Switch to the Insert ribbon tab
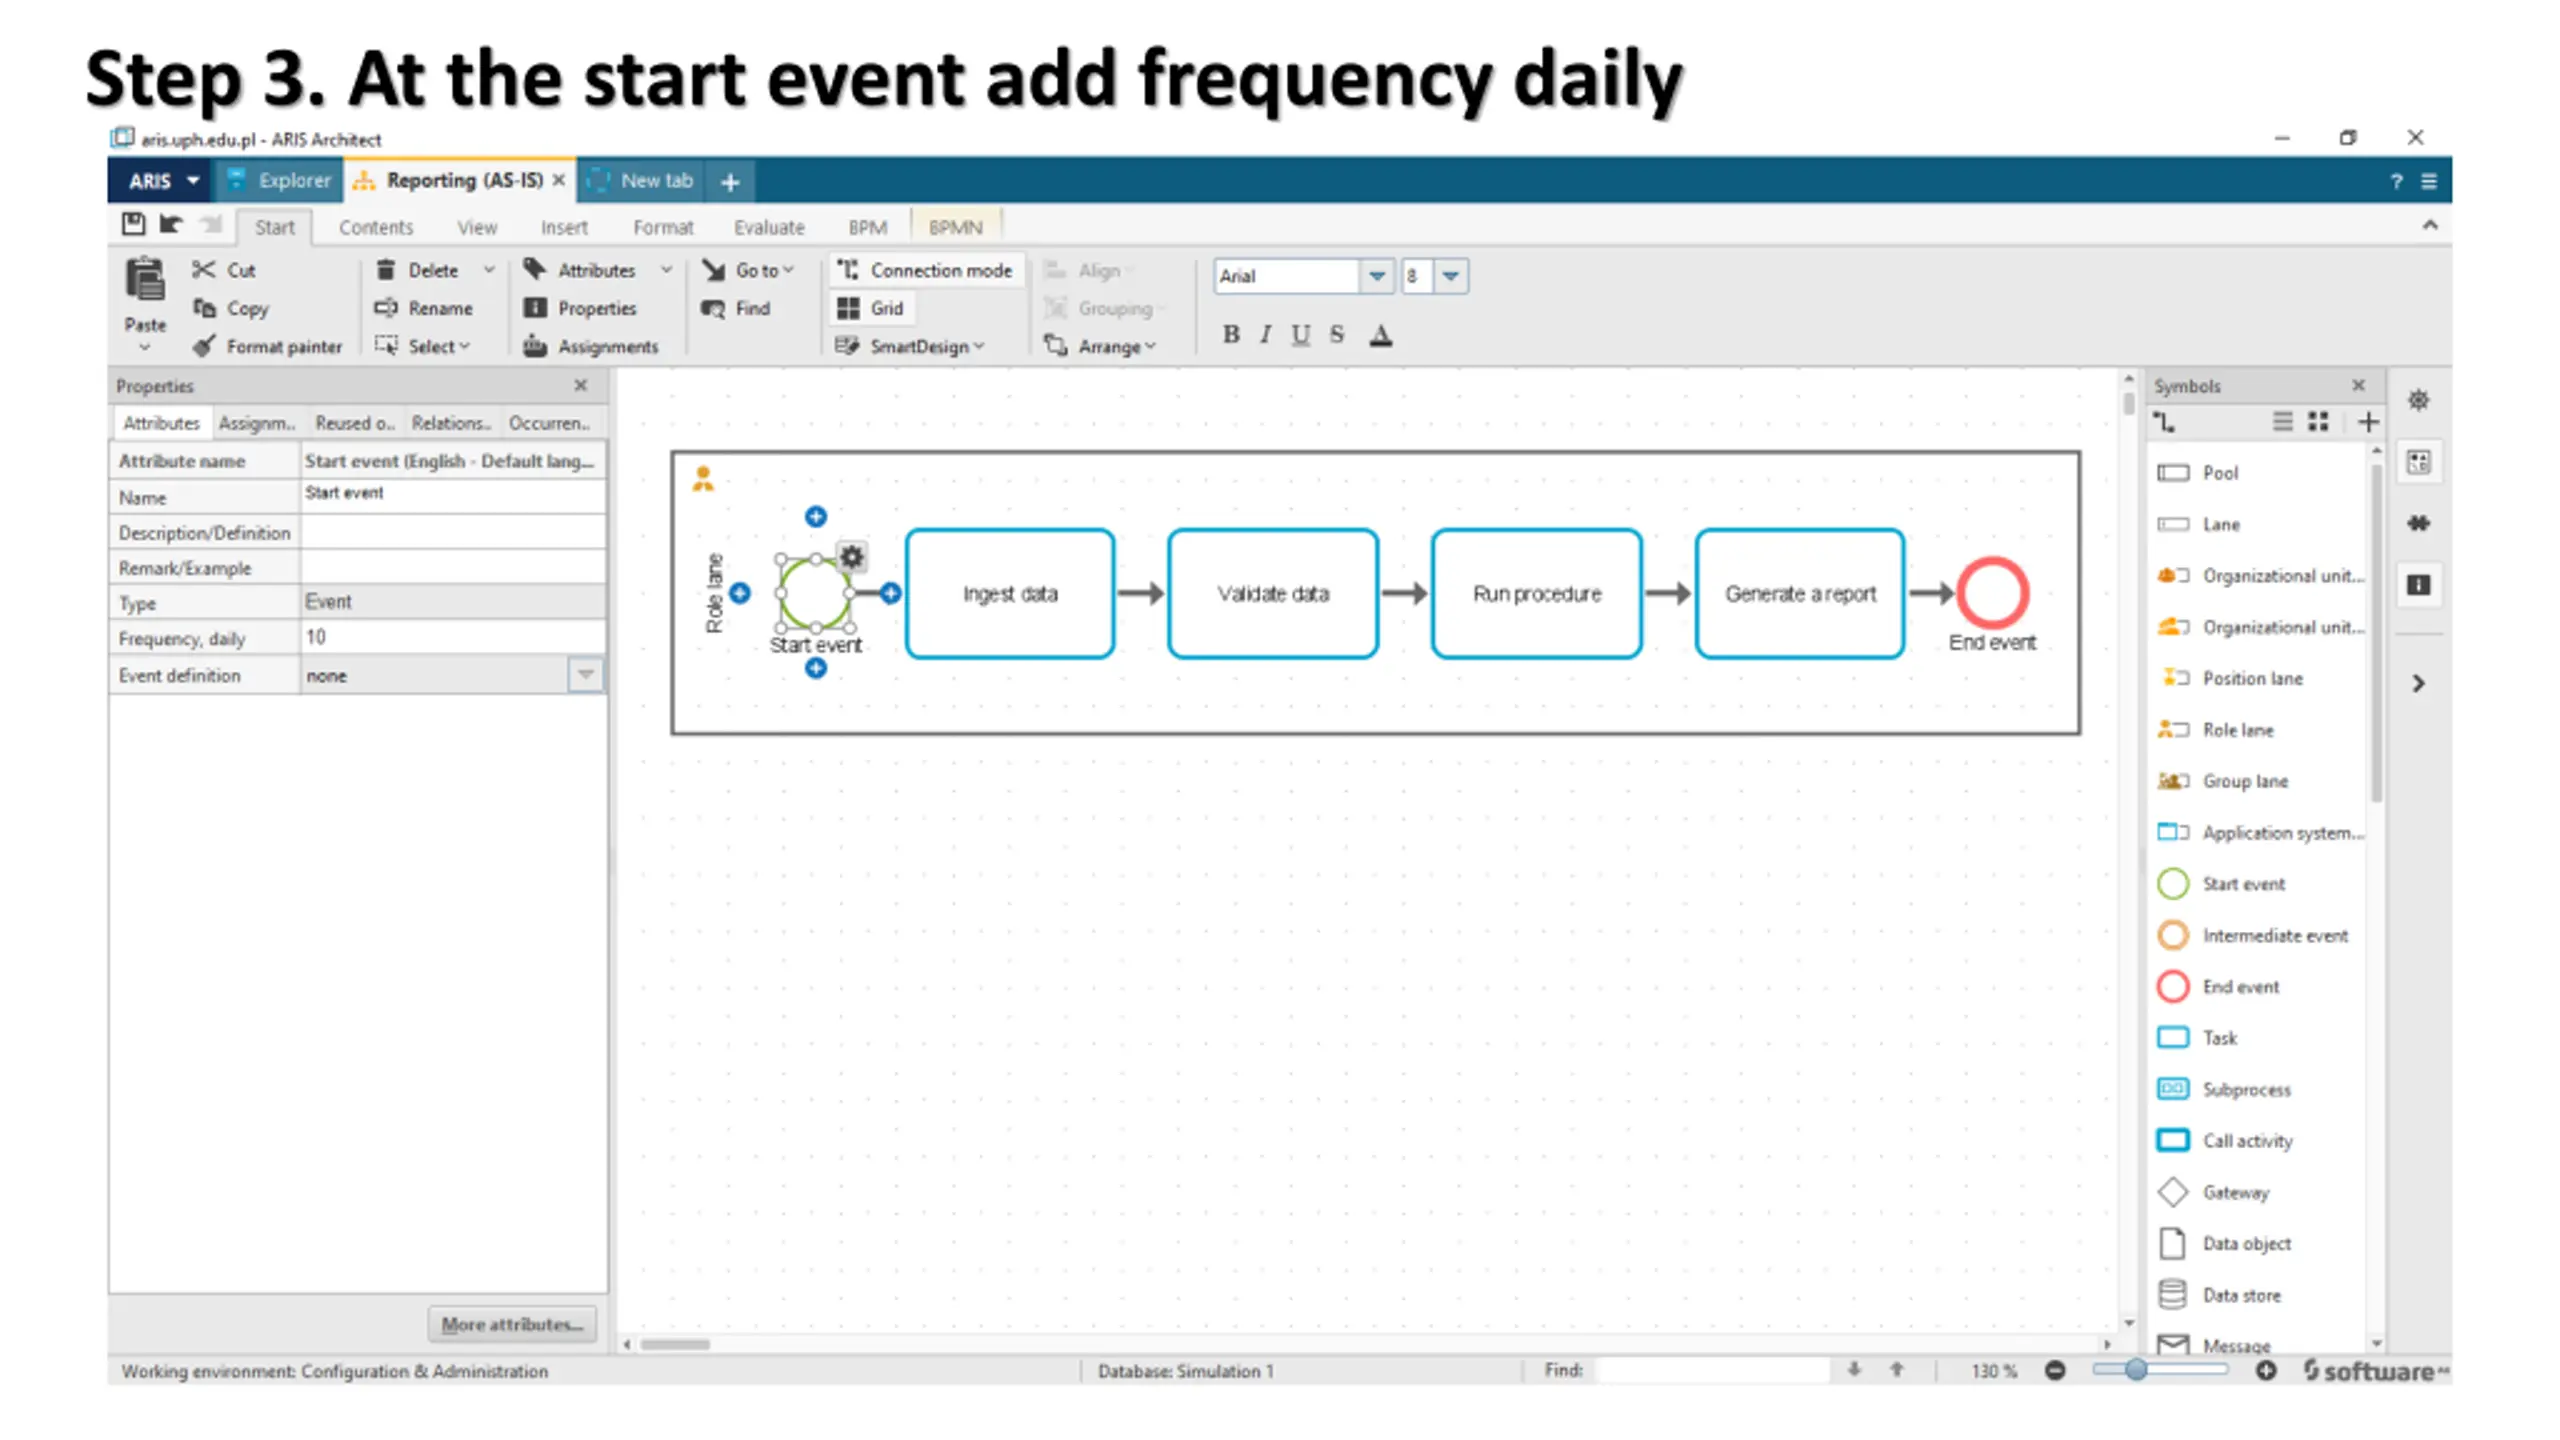Screen dimensions: 2560x1440 [x=564, y=227]
